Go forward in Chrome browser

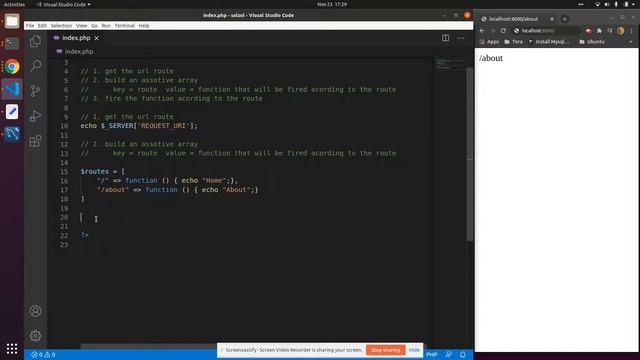click(x=493, y=31)
